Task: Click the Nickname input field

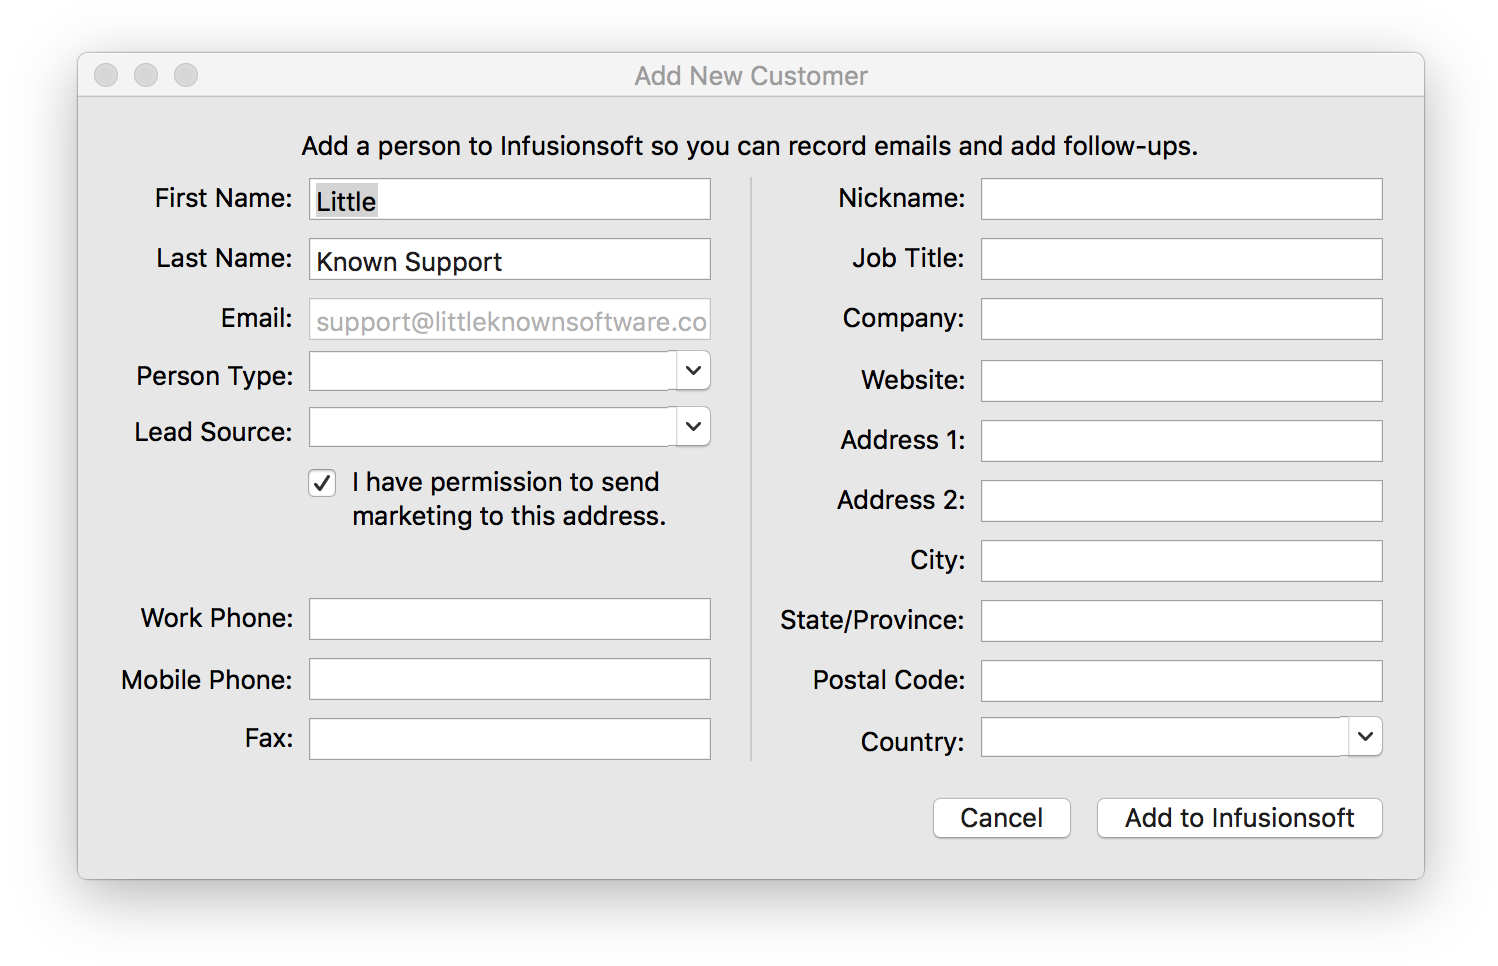Action: 1182,199
